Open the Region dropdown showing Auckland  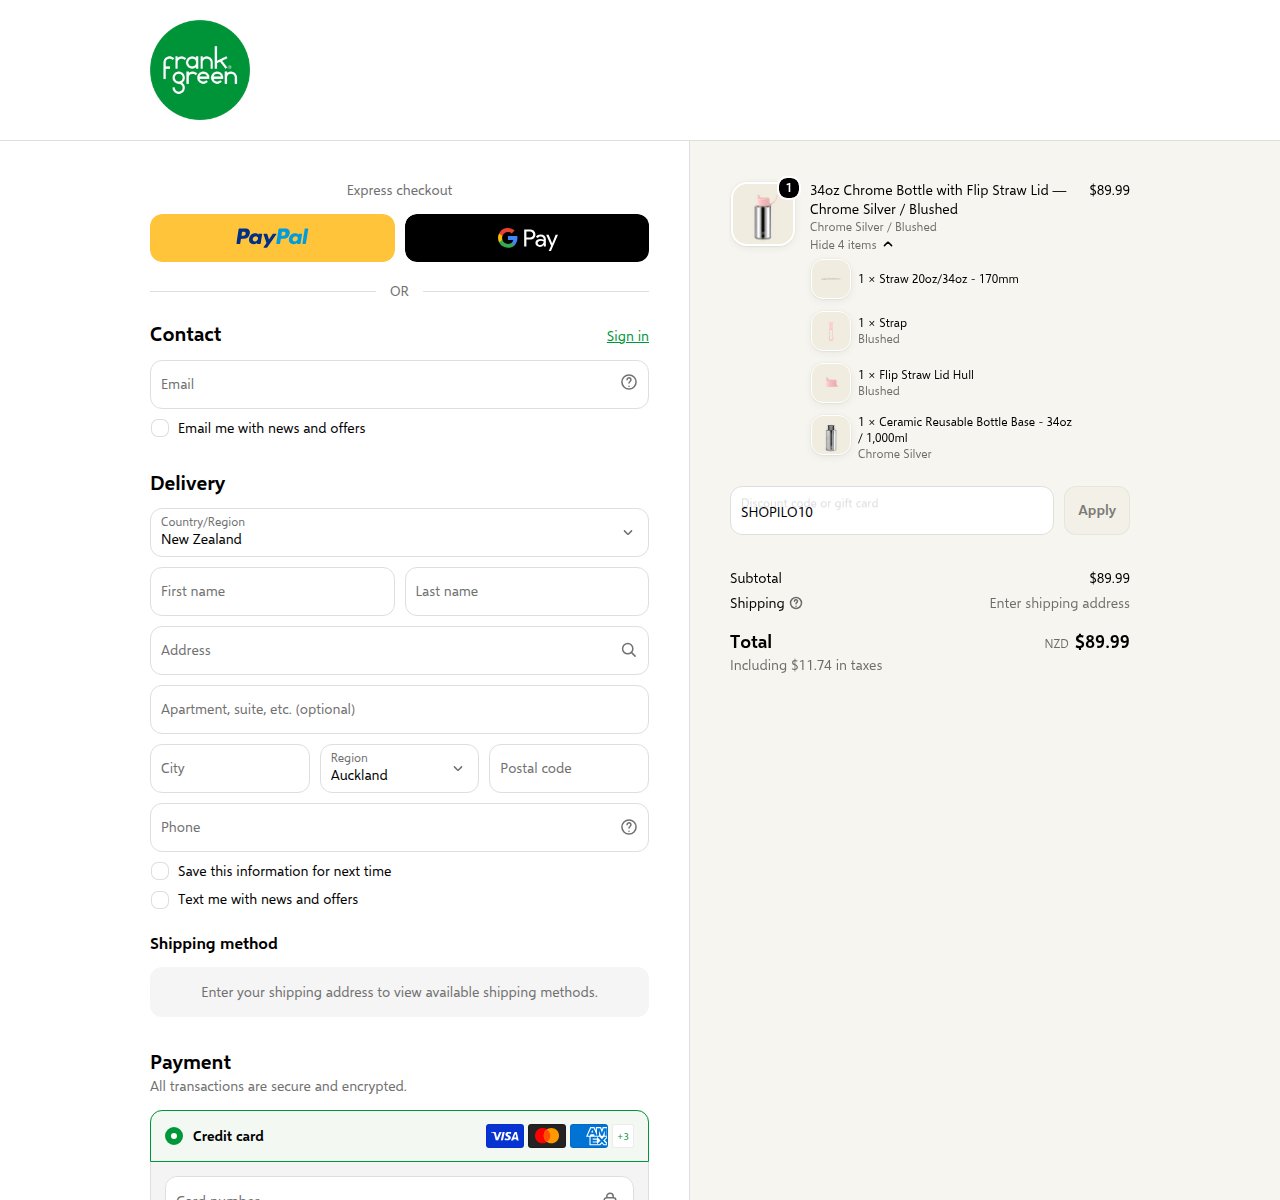click(x=399, y=768)
